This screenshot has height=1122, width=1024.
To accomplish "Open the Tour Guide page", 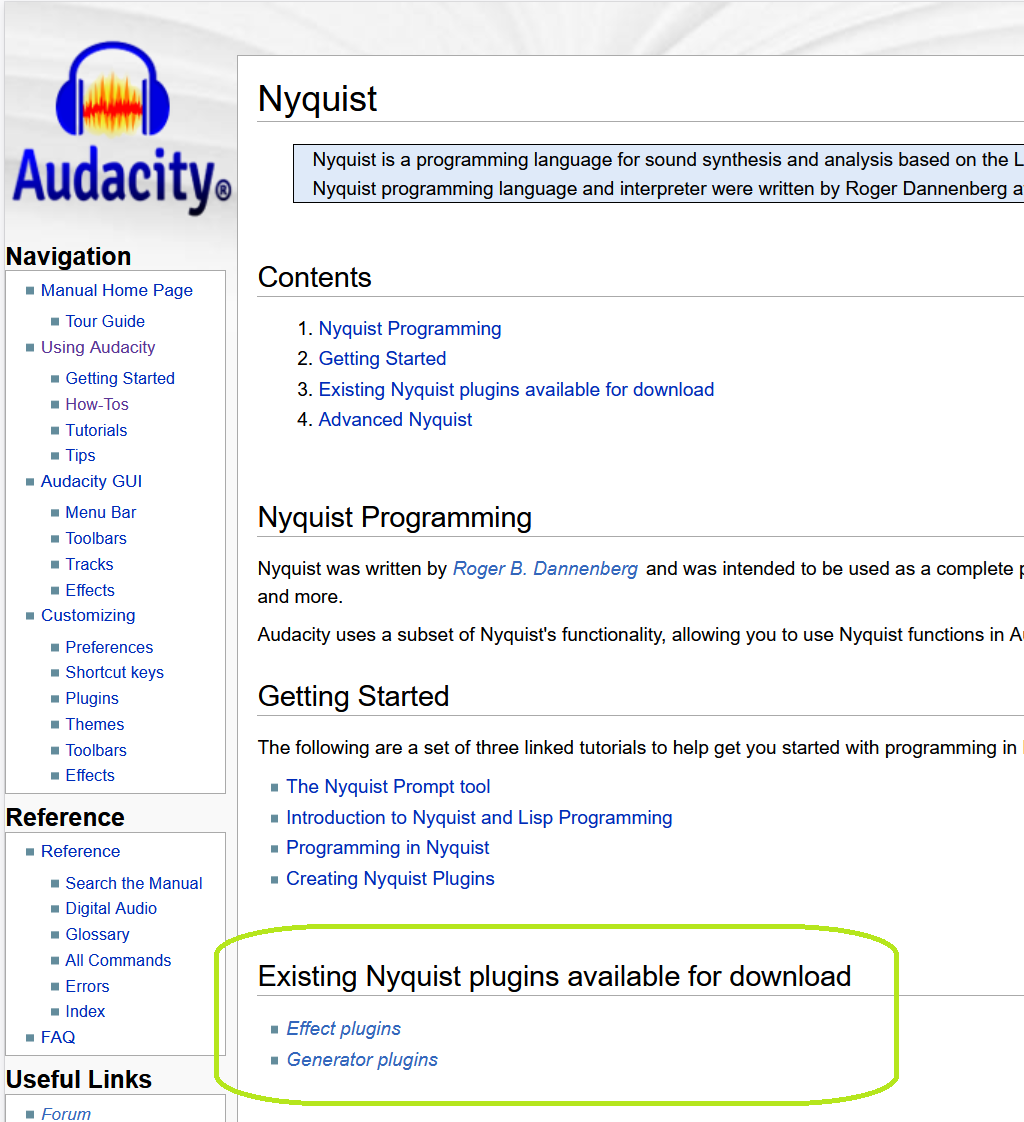I will tap(105, 321).
